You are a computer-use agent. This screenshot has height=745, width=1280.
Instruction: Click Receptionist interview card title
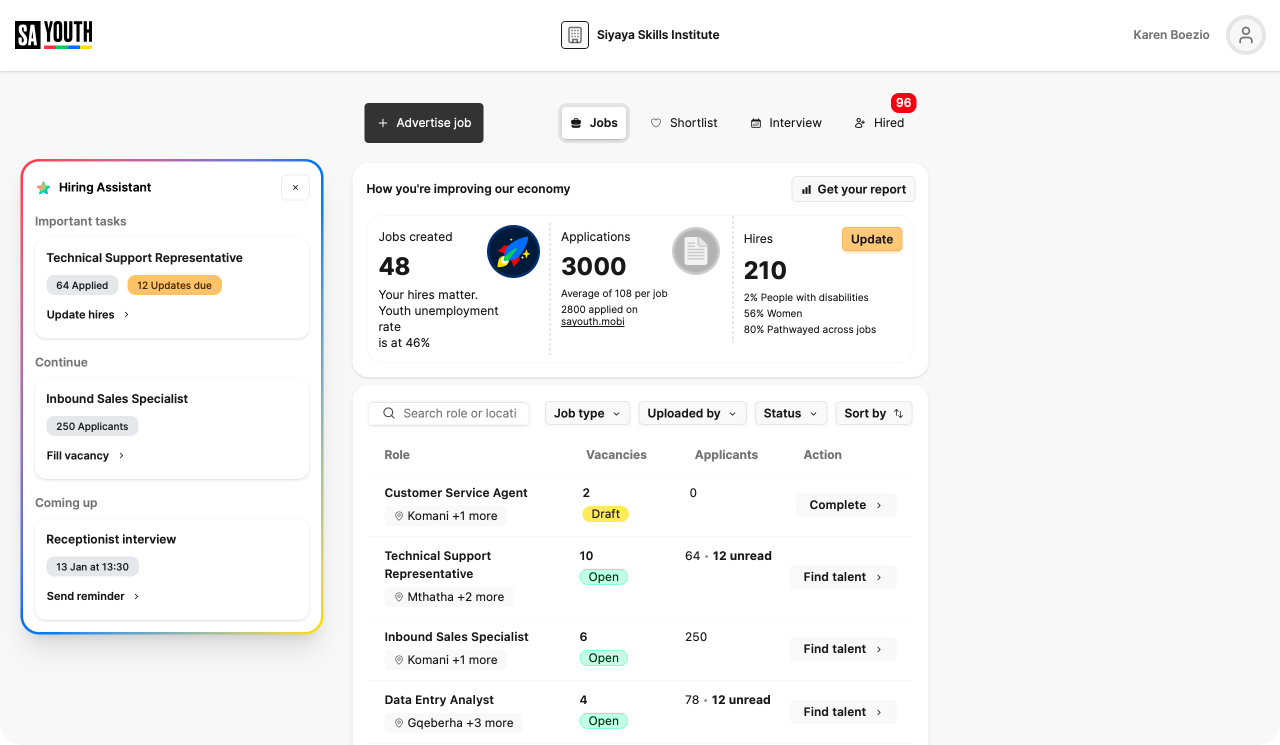tap(111, 539)
